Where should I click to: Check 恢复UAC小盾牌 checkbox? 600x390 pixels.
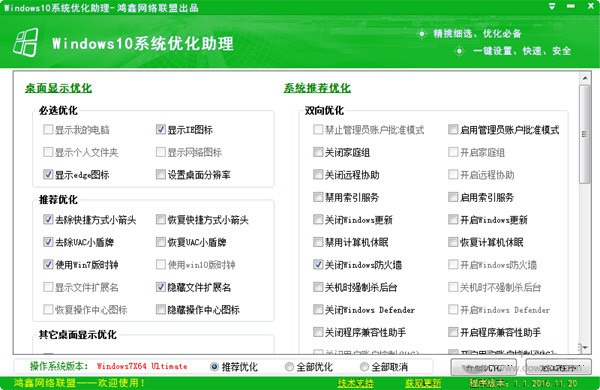coord(161,242)
